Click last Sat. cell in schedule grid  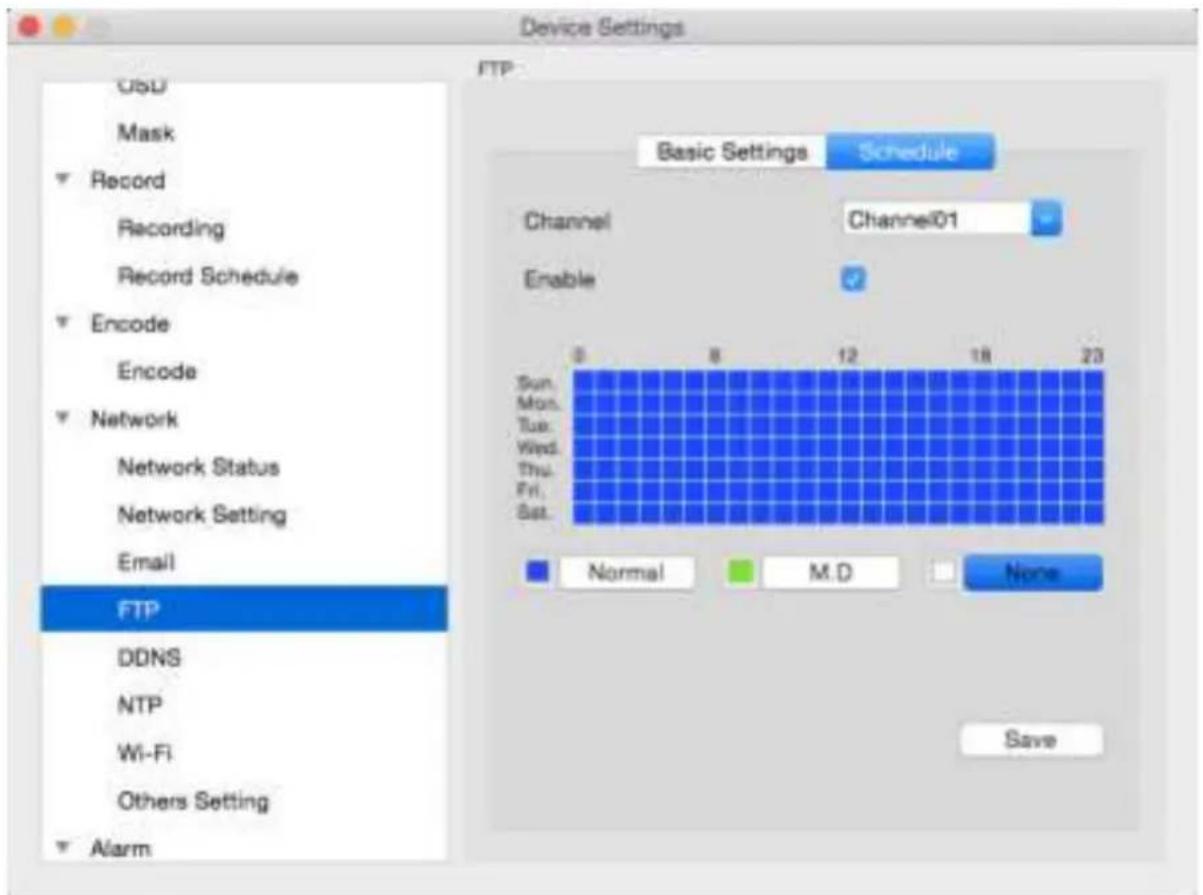(1093, 513)
